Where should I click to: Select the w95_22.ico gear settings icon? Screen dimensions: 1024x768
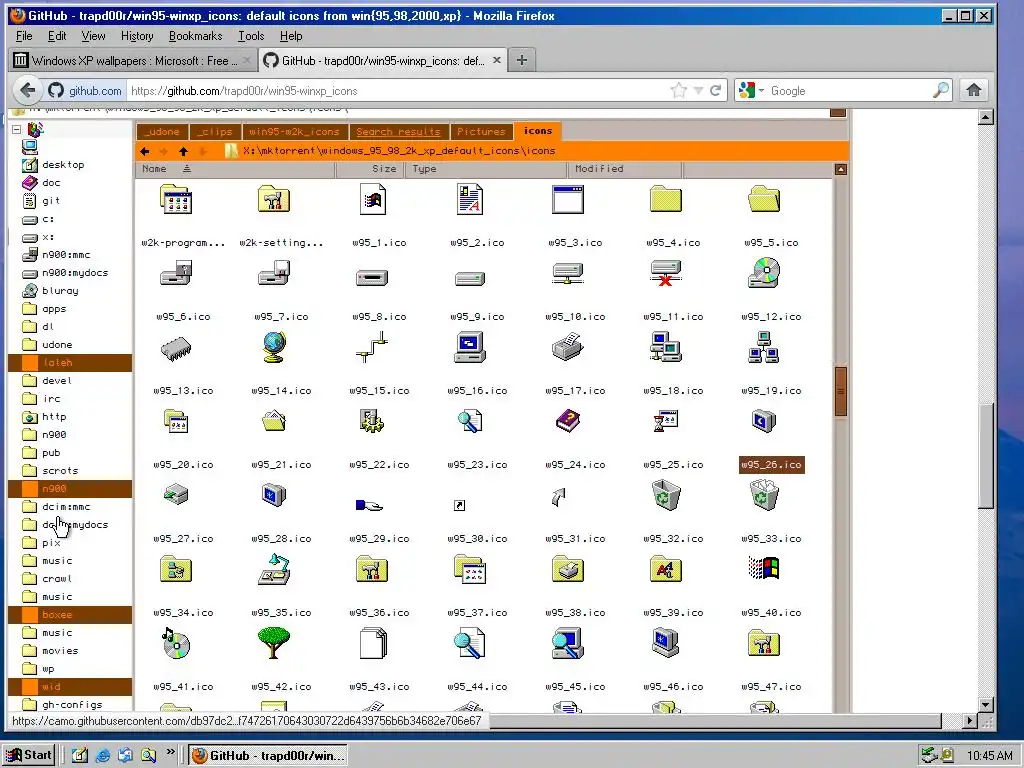372,421
